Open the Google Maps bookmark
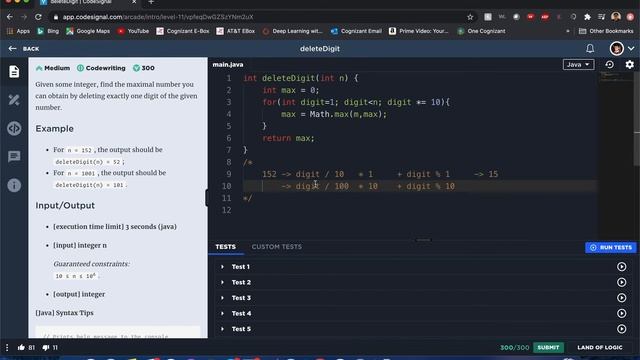The image size is (640, 360). coord(88,31)
